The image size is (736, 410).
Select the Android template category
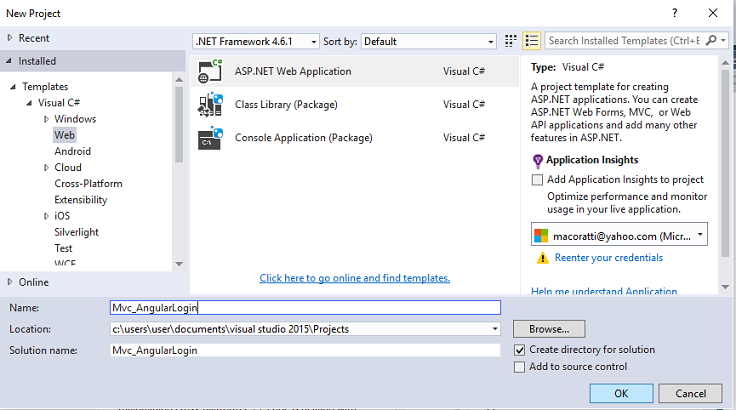point(72,151)
